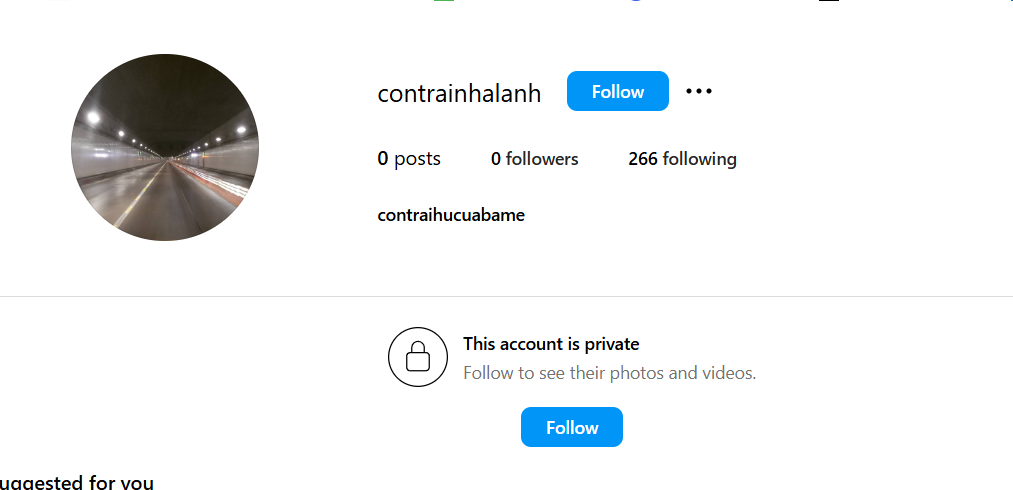Click the word "followers" in stats
This screenshot has height=490, width=1013.
(x=542, y=159)
